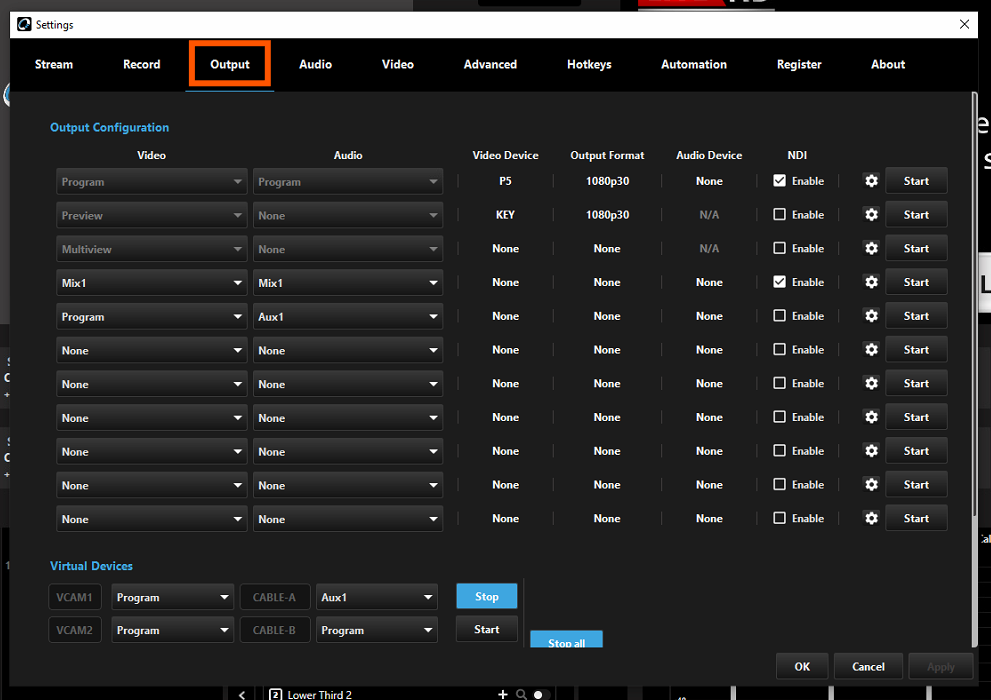
Task: Open the Mix1 video source dropdown
Action: pyautogui.click(x=151, y=284)
